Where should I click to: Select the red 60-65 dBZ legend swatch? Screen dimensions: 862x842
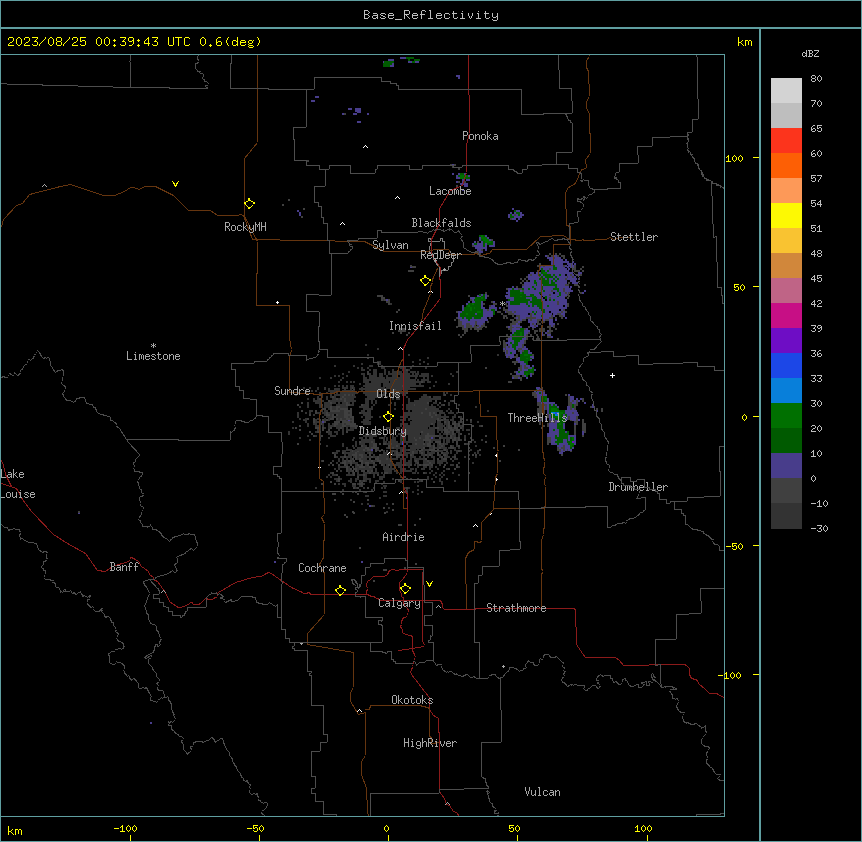tap(786, 141)
